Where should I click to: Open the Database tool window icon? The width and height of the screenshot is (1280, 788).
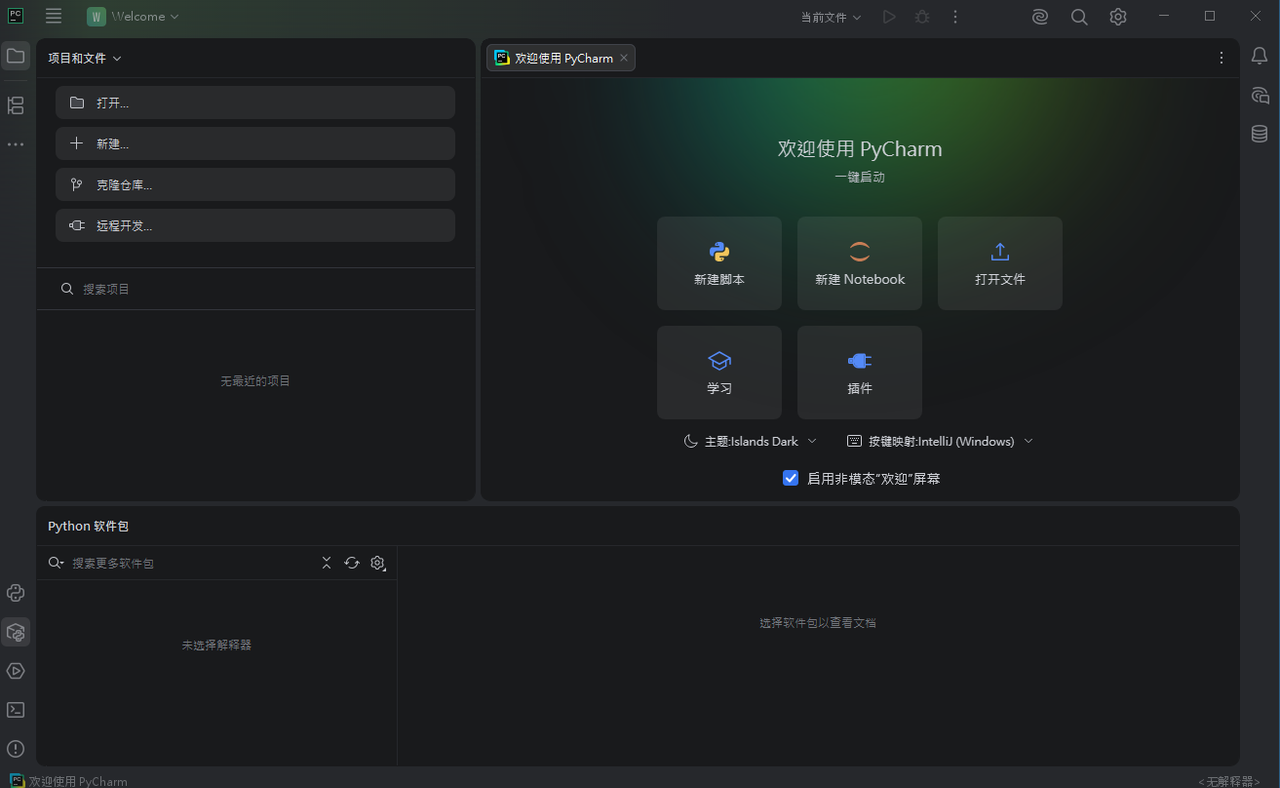click(x=1260, y=134)
